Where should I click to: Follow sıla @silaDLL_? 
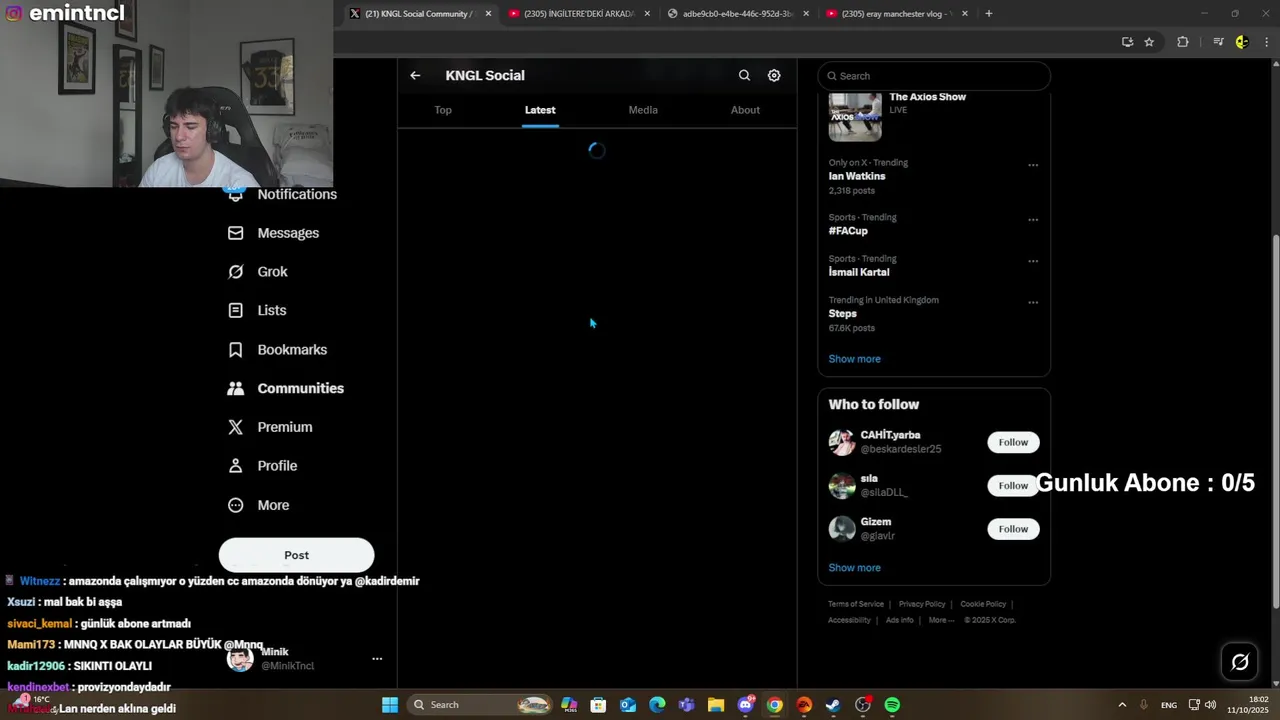(x=1013, y=485)
